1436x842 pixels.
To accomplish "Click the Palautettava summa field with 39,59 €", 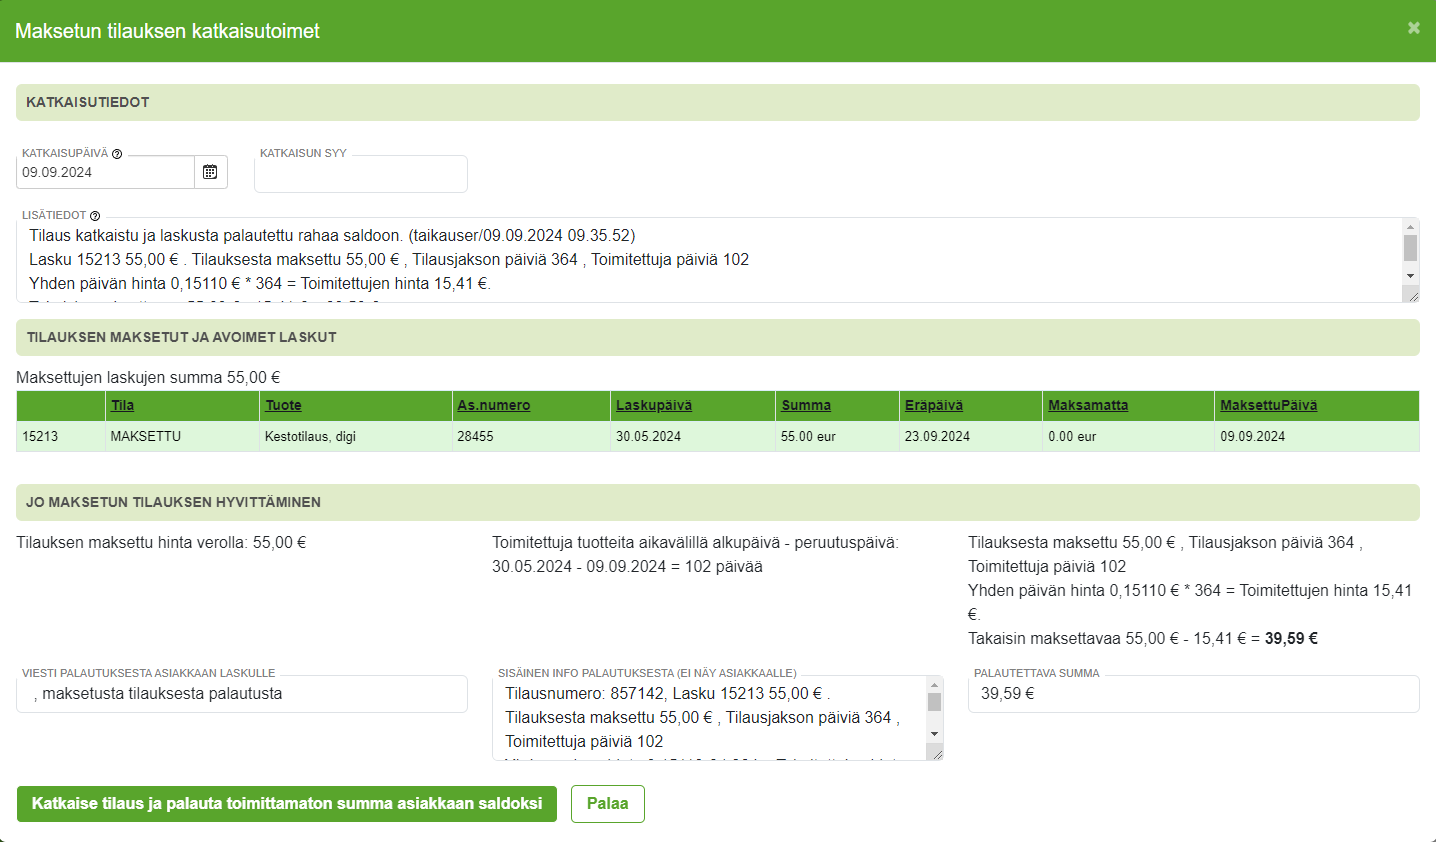I will pyautogui.click(x=1194, y=694).
